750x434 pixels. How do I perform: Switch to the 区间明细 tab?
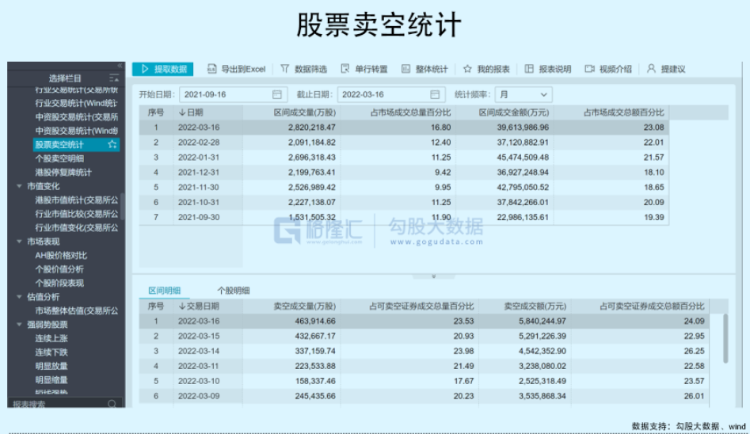[164, 290]
